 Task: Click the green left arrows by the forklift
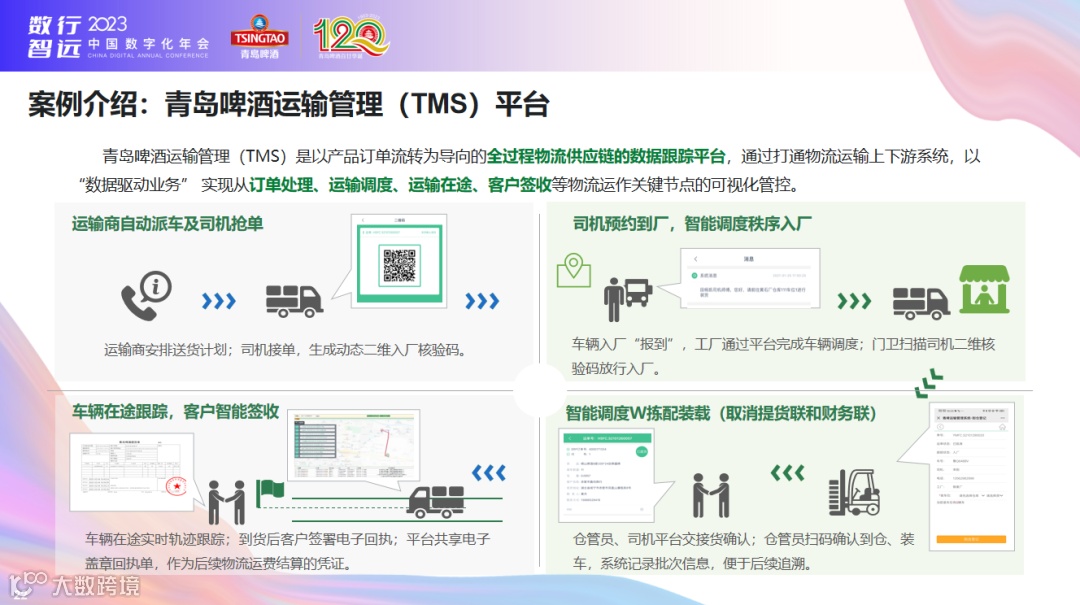coord(787,473)
